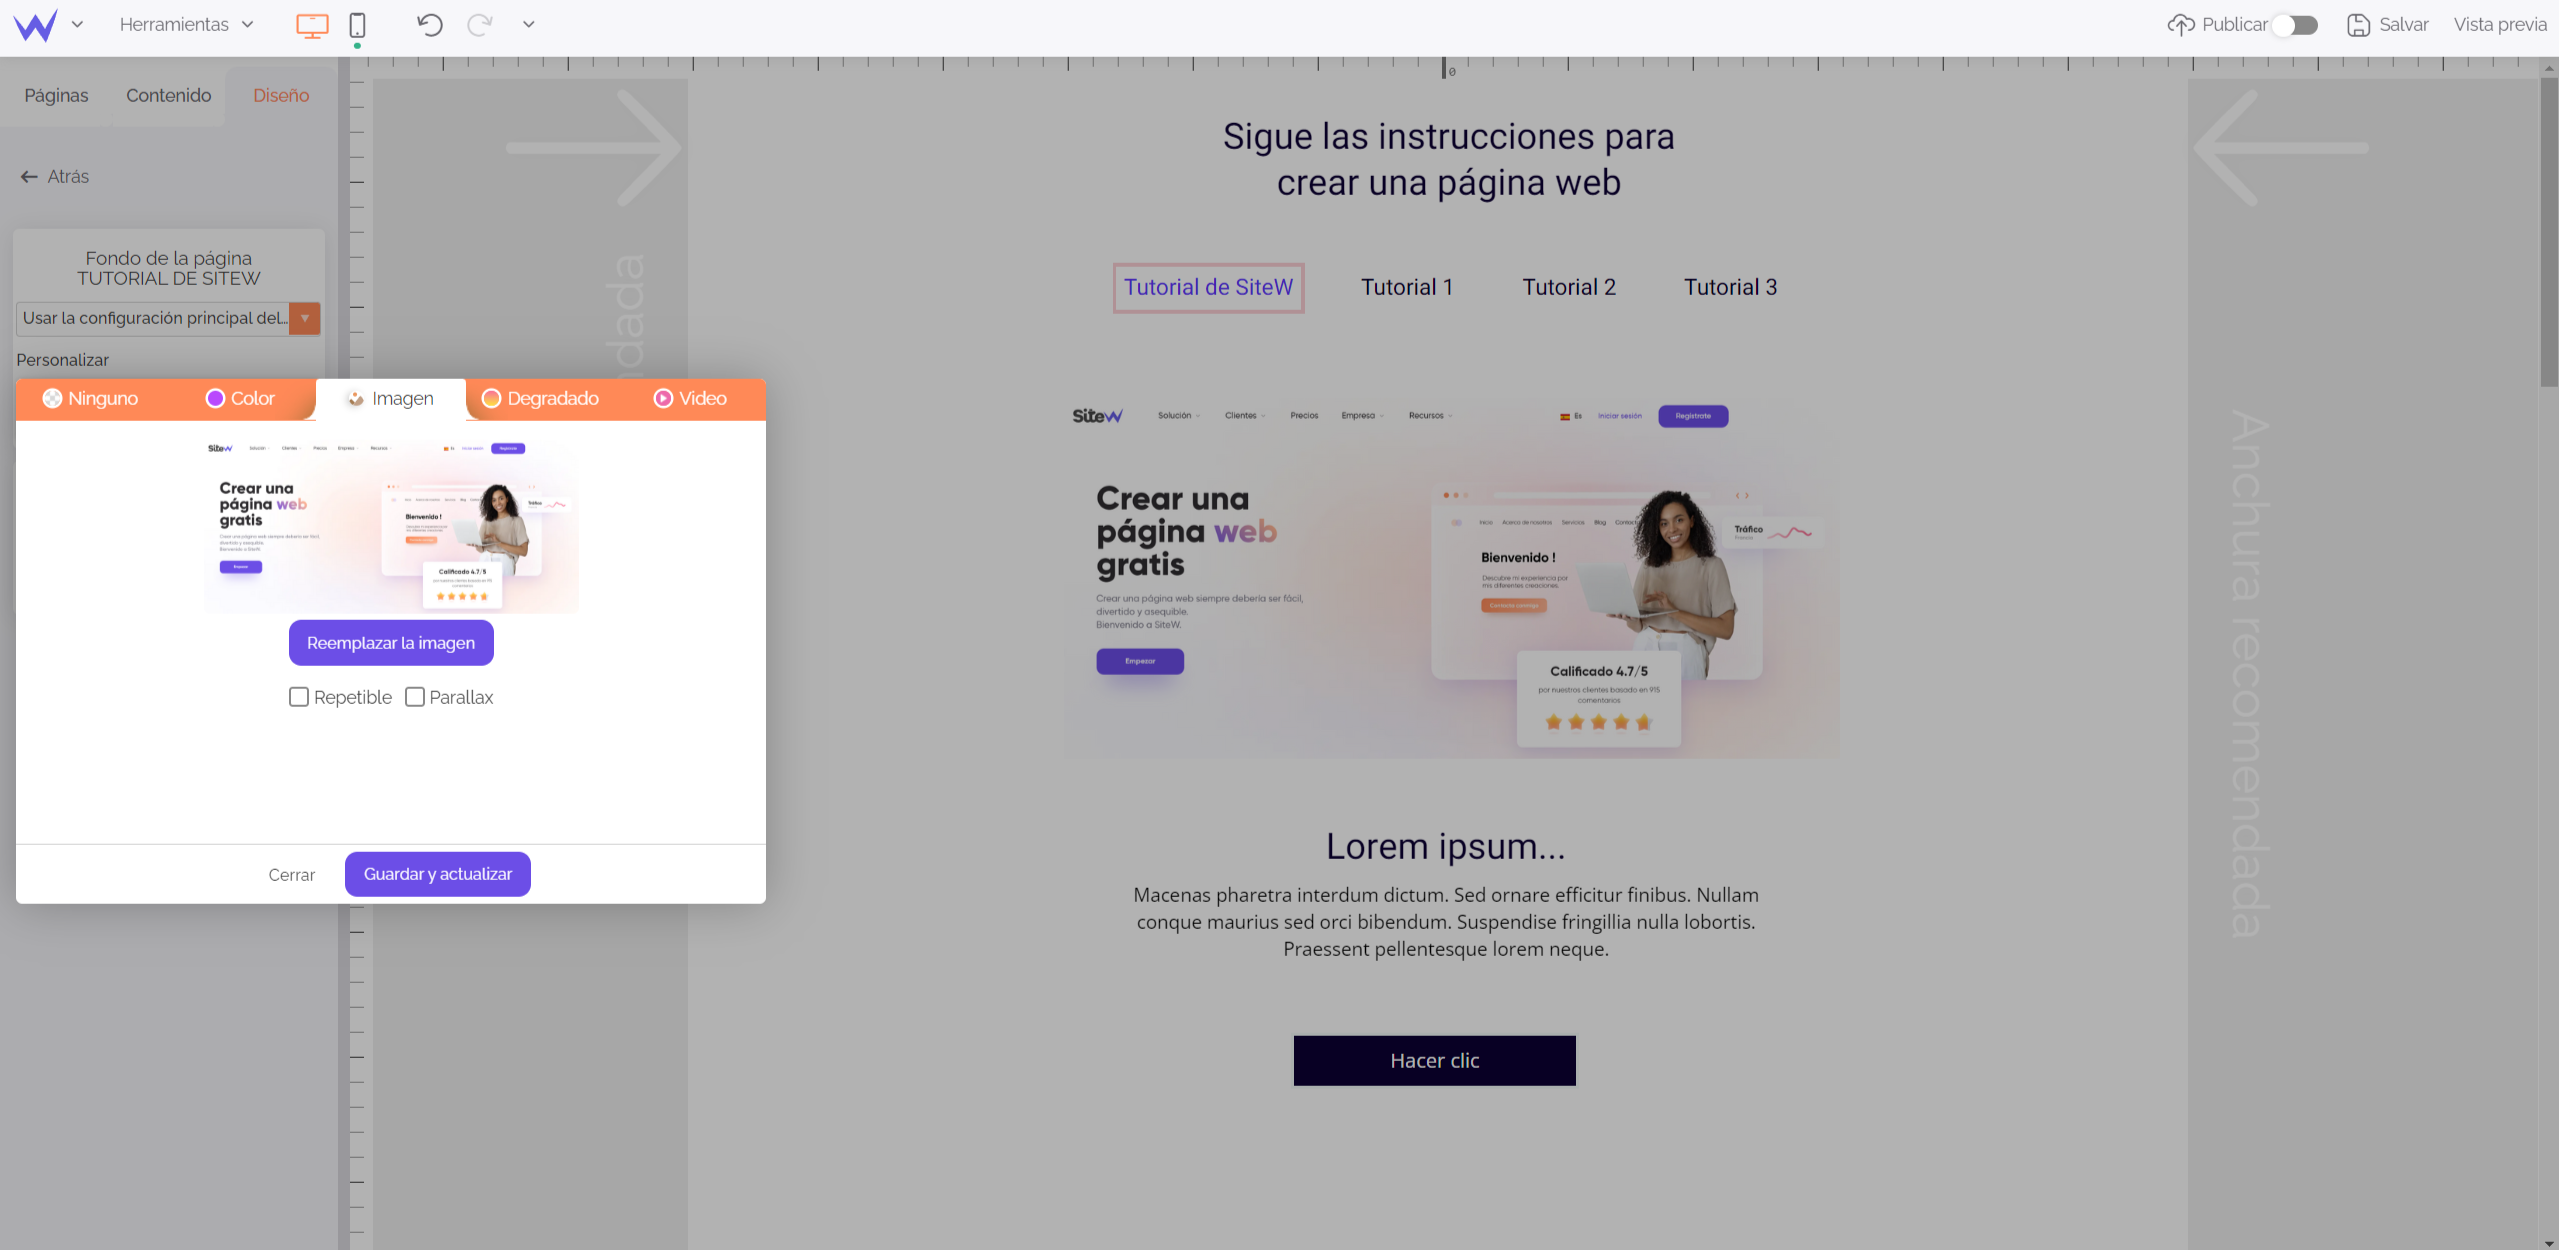Enable the Parallax checkbox

coord(415,697)
